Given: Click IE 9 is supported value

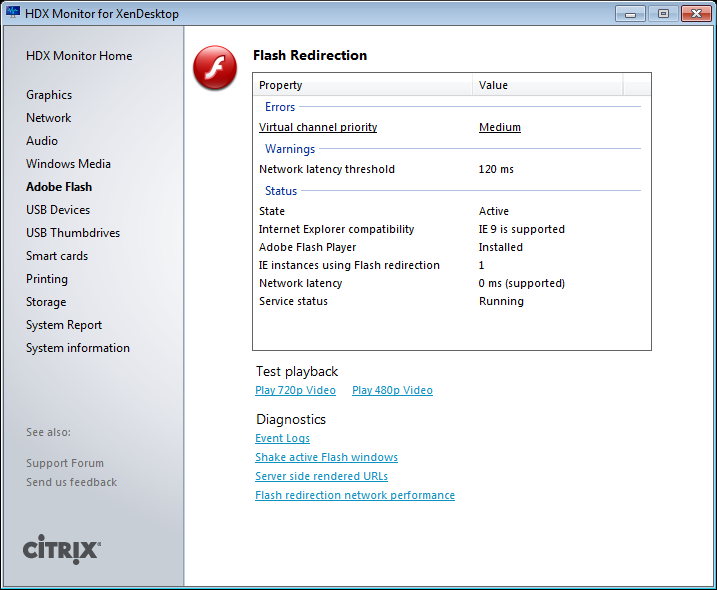Looking at the screenshot, I should 521,229.
